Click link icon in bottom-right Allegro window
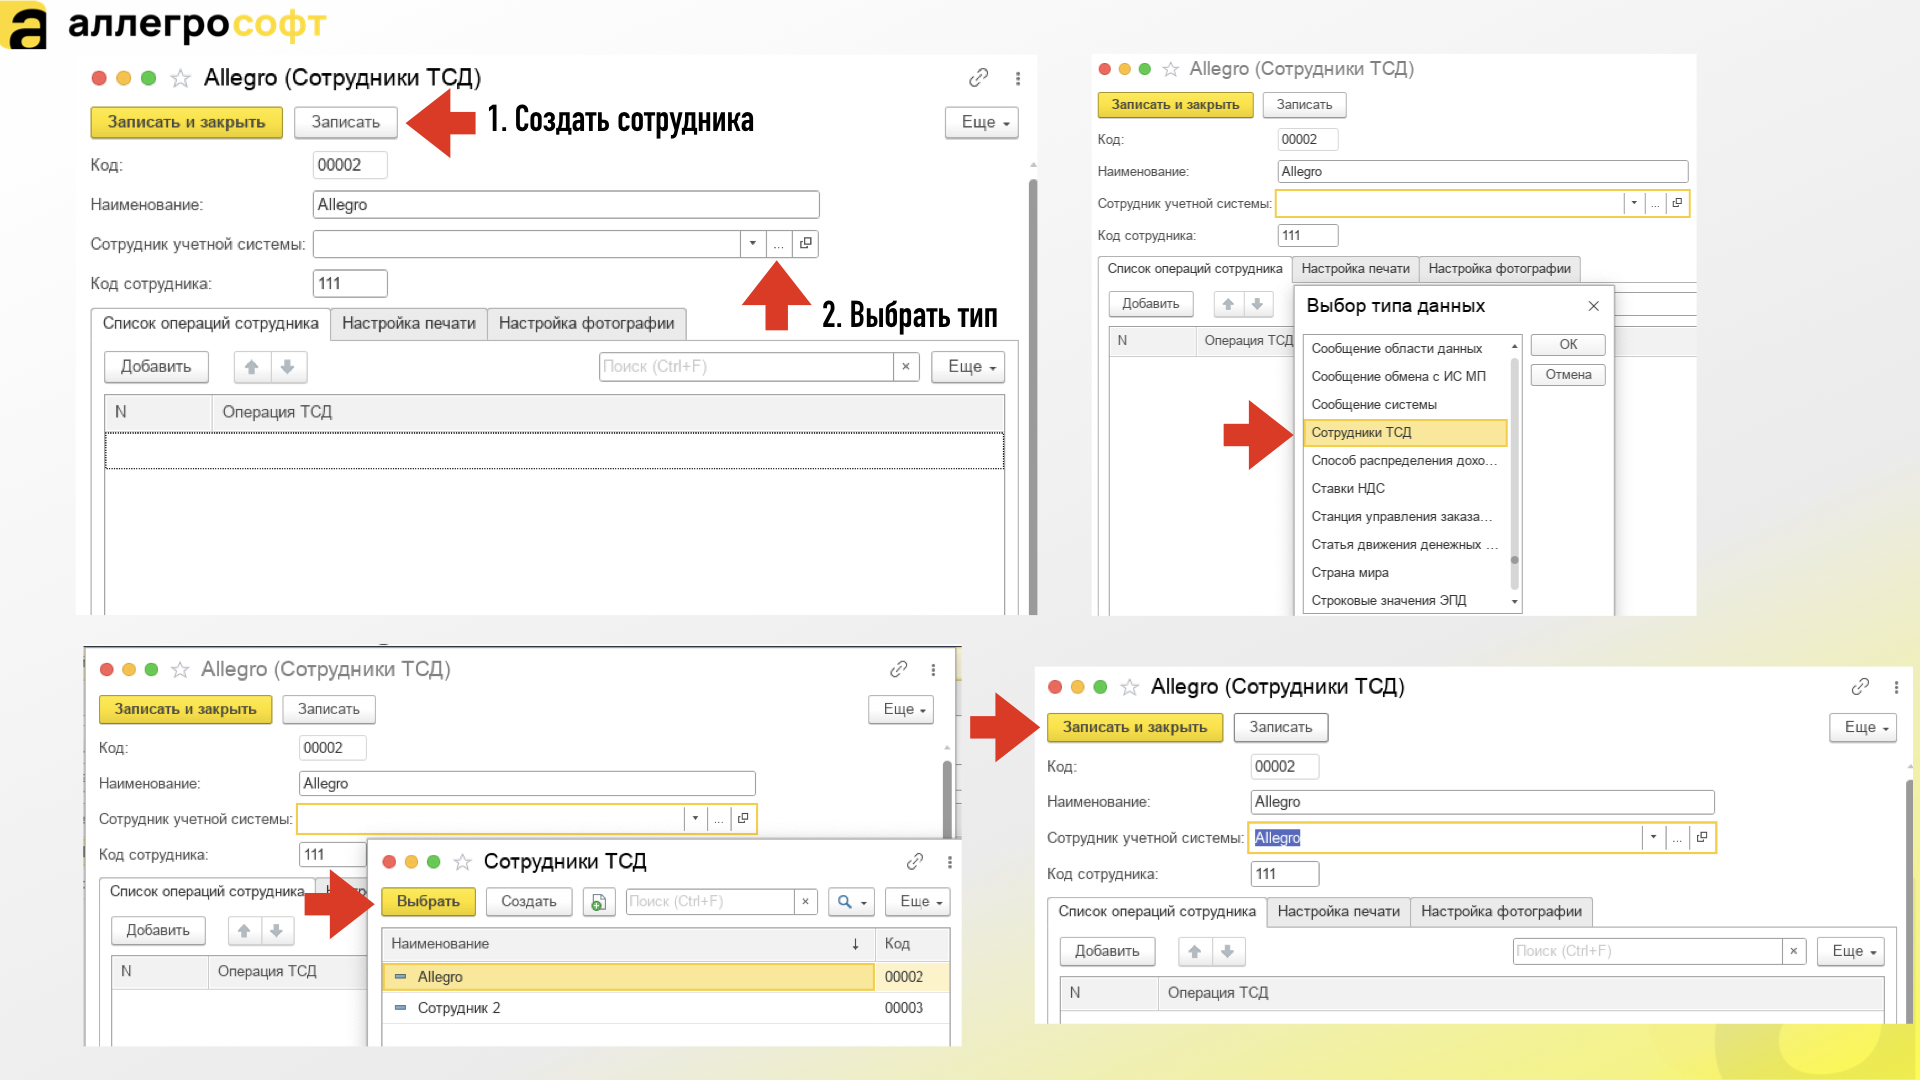 [x=1860, y=687]
